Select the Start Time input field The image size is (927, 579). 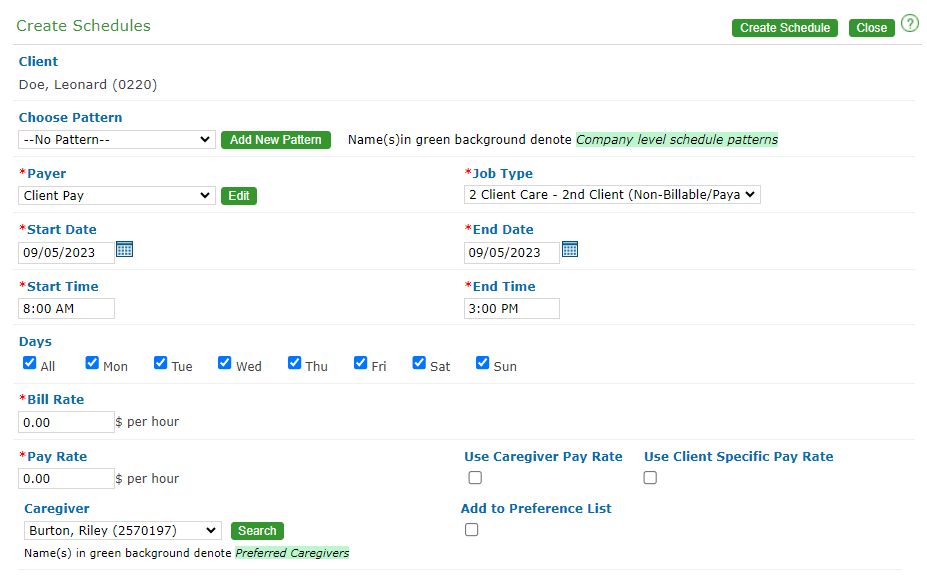66,309
